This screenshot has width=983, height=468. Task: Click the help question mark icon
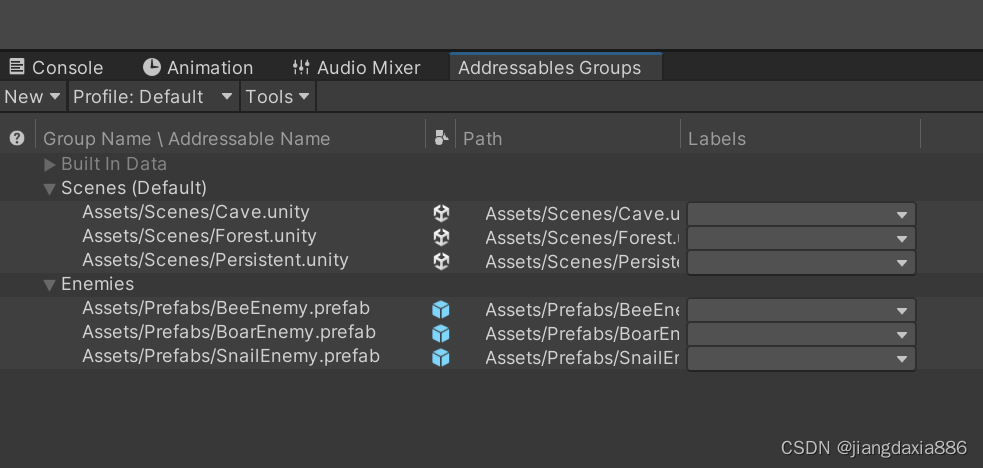17,138
